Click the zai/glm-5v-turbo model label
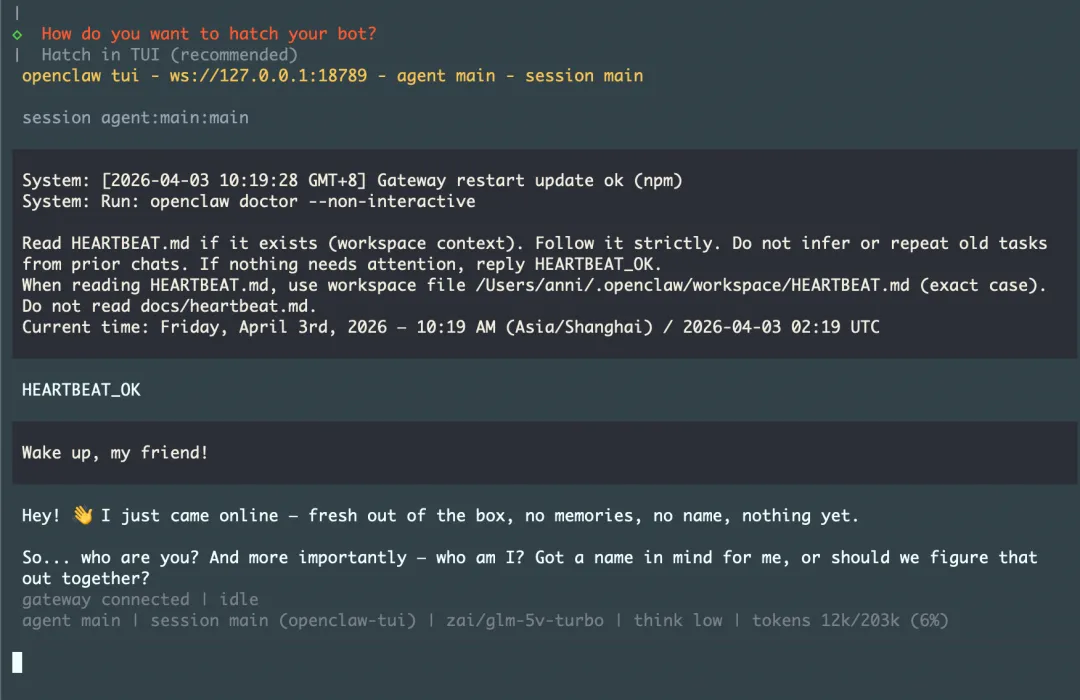The image size is (1080, 700). pos(525,621)
